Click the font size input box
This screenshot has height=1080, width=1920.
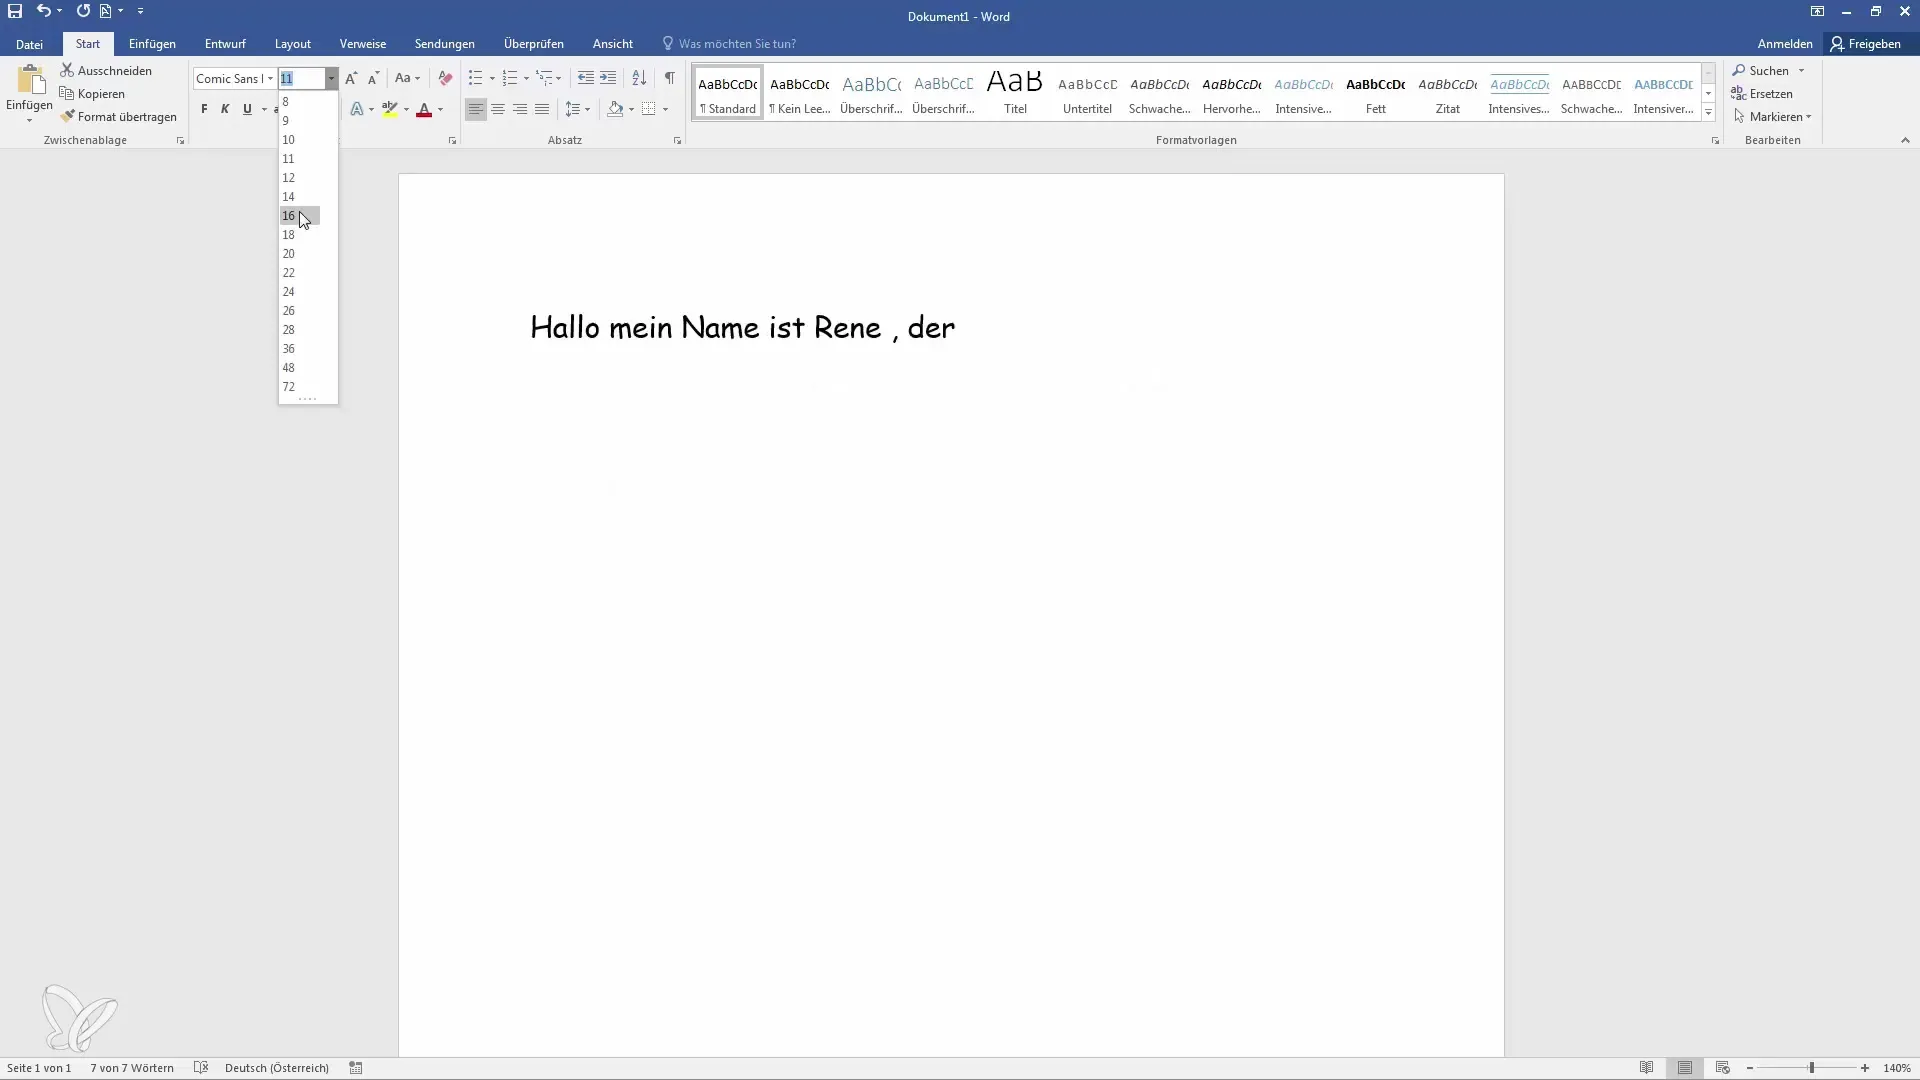[302, 78]
